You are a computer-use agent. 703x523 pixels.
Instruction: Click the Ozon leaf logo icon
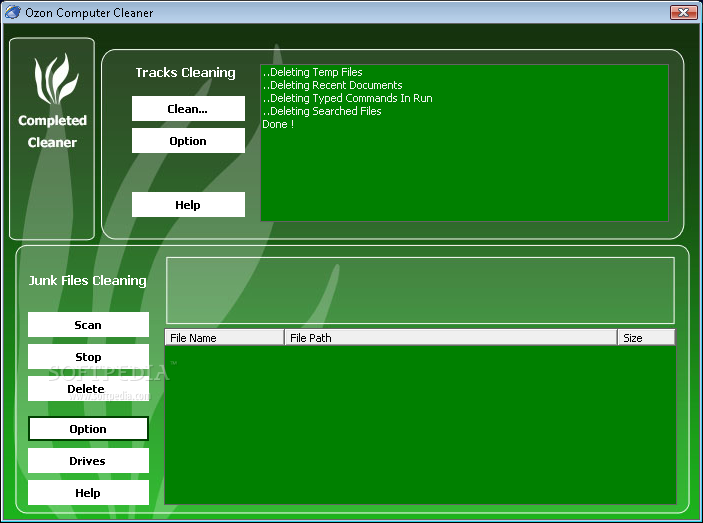[56, 79]
